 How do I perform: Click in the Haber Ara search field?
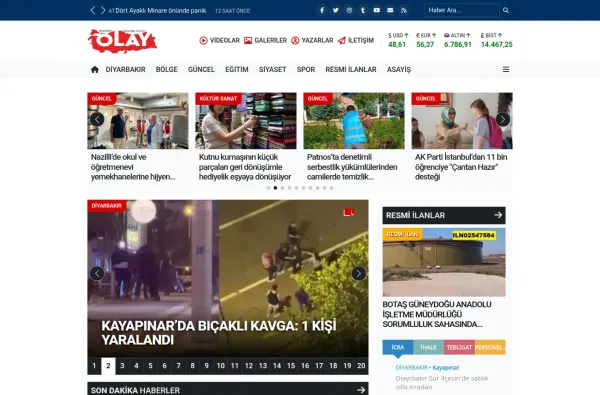[462, 10]
